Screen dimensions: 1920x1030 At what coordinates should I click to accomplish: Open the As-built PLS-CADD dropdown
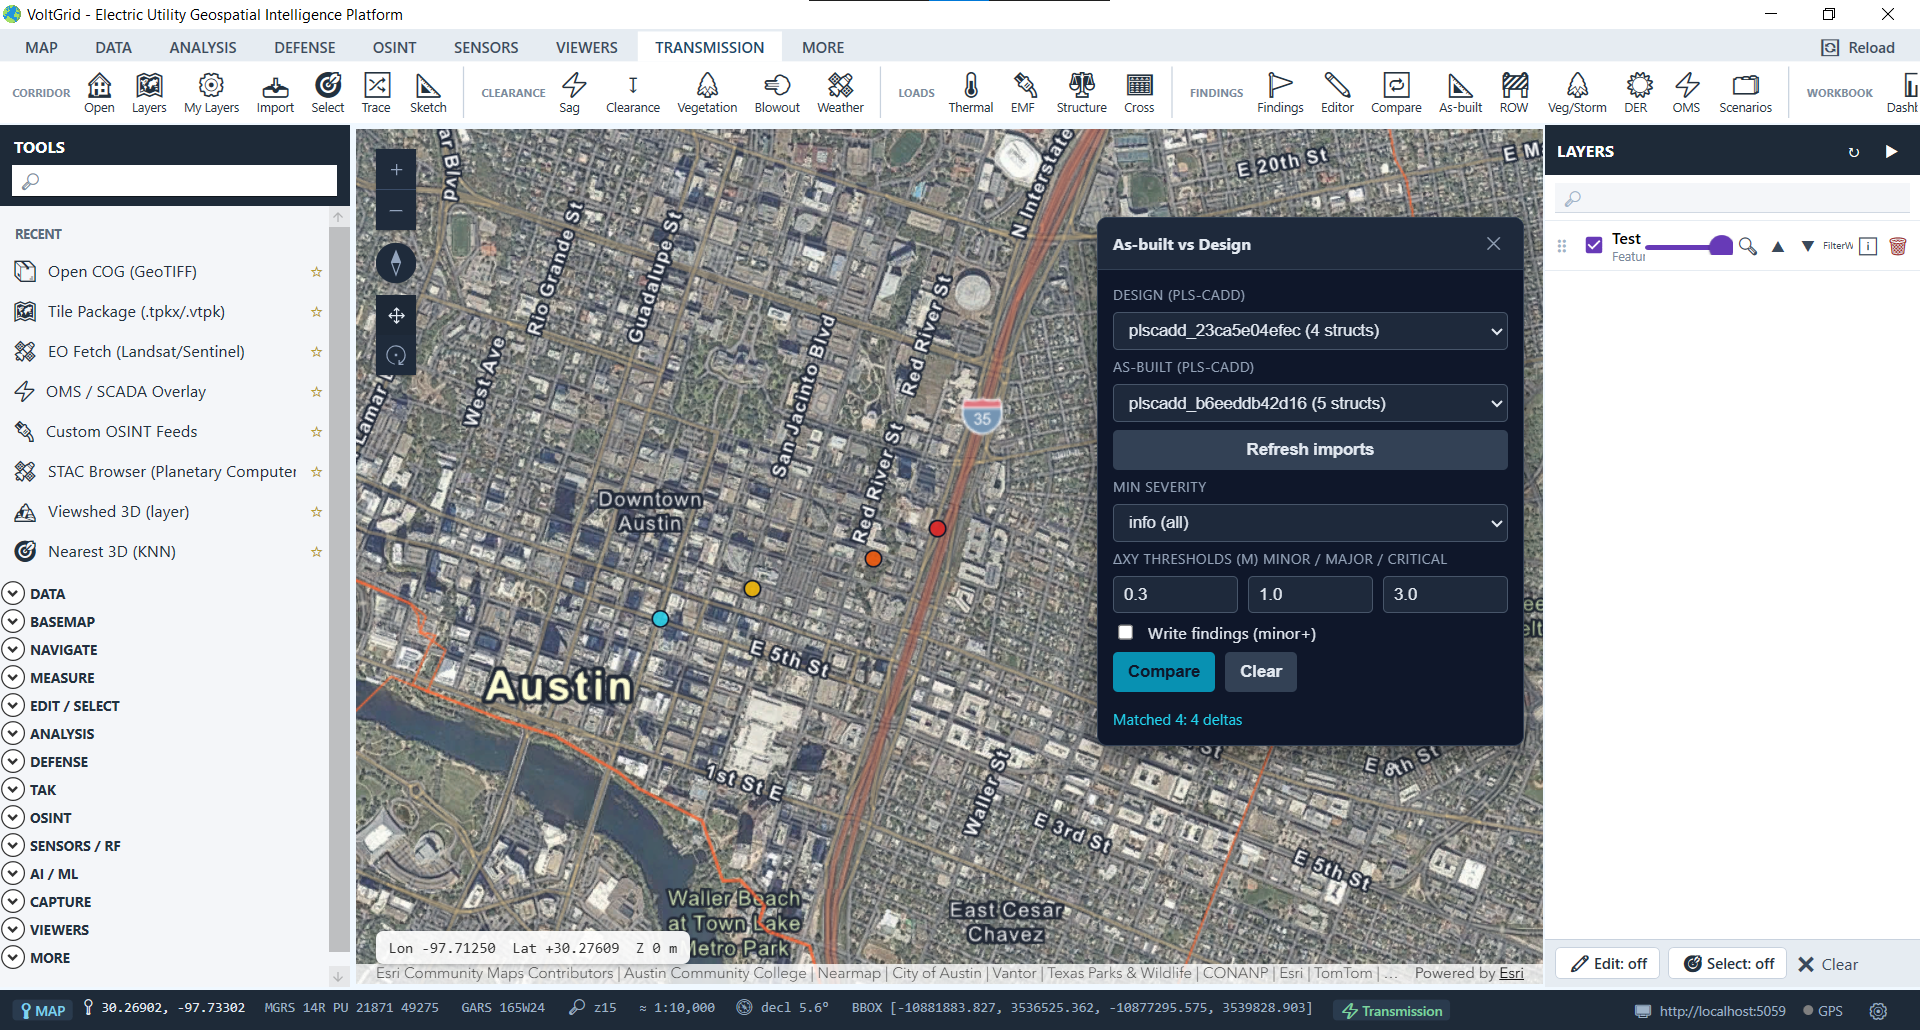click(x=1310, y=404)
